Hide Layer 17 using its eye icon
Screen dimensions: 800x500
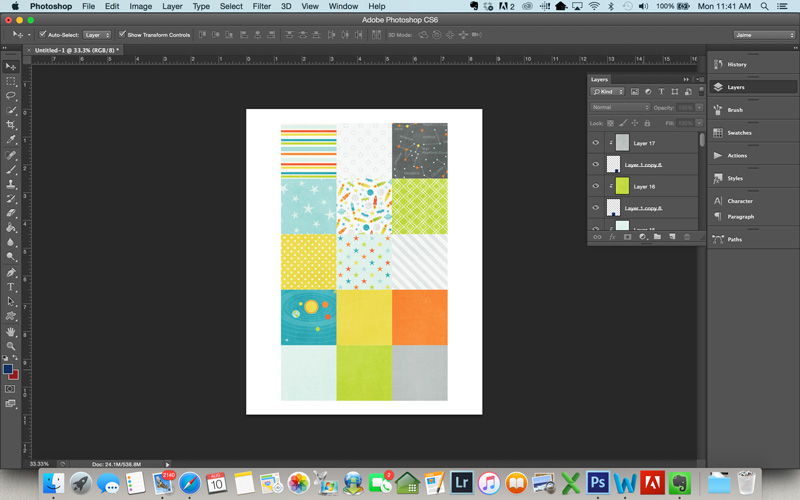(596, 143)
